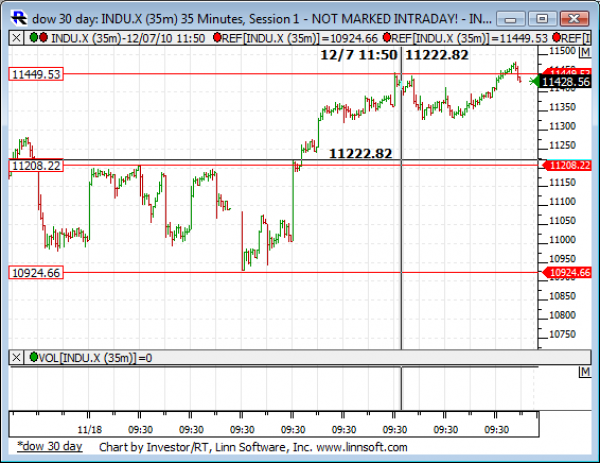Image resolution: width=600 pixels, height=463 pixels.
Task: Close the dow 30 day chart window
Action: (574, 19)
